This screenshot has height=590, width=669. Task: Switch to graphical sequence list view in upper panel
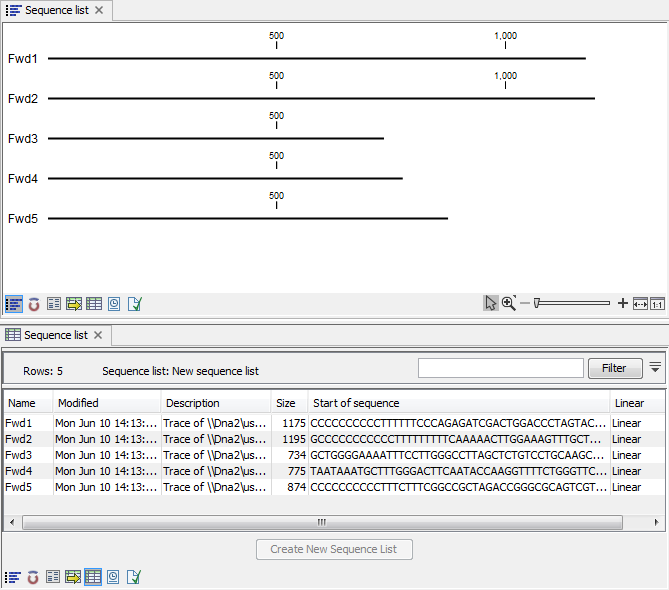click(x=14, y=304)
